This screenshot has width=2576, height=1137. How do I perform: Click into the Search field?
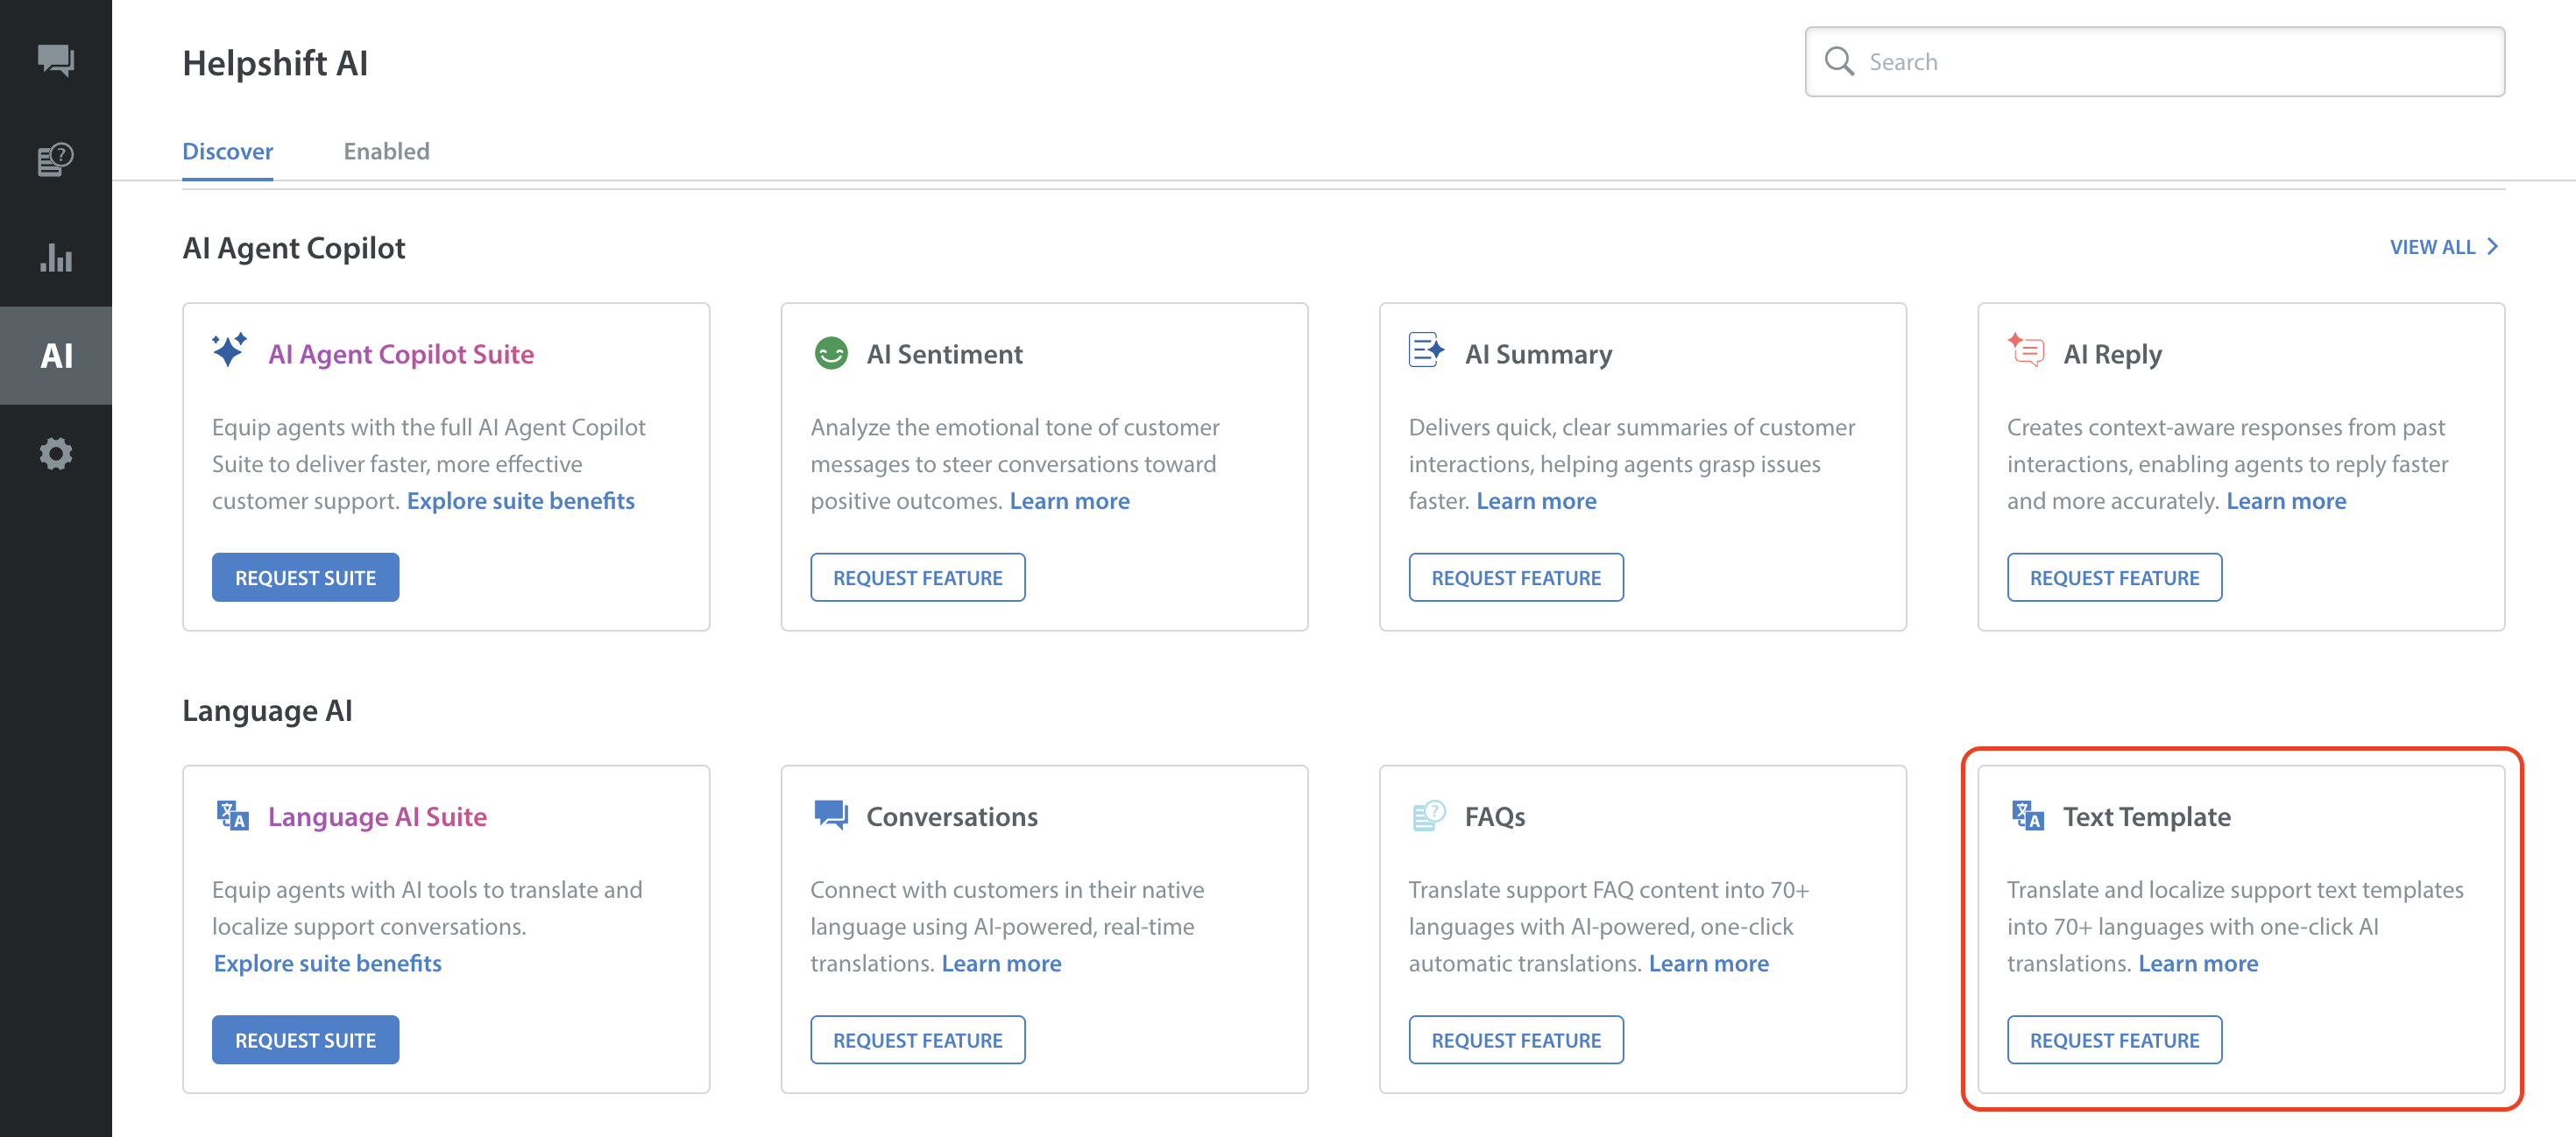(2170, 62)
